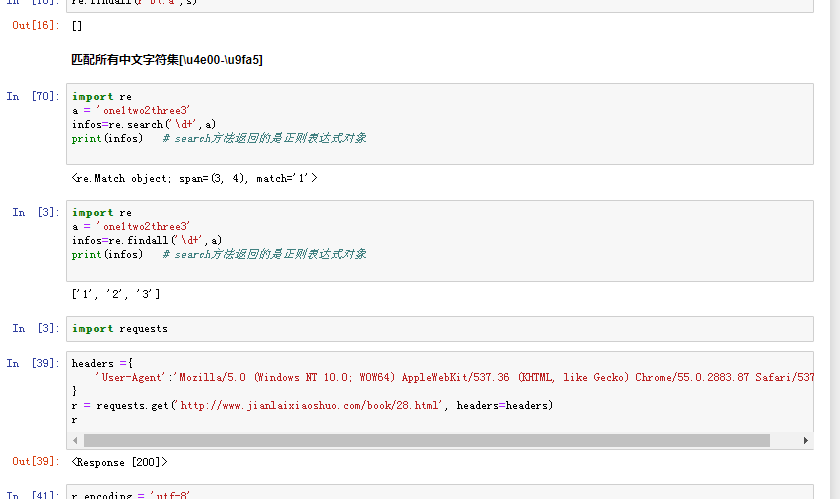
Task: Click the Response [200] output text
Action: tap(120, 462)
